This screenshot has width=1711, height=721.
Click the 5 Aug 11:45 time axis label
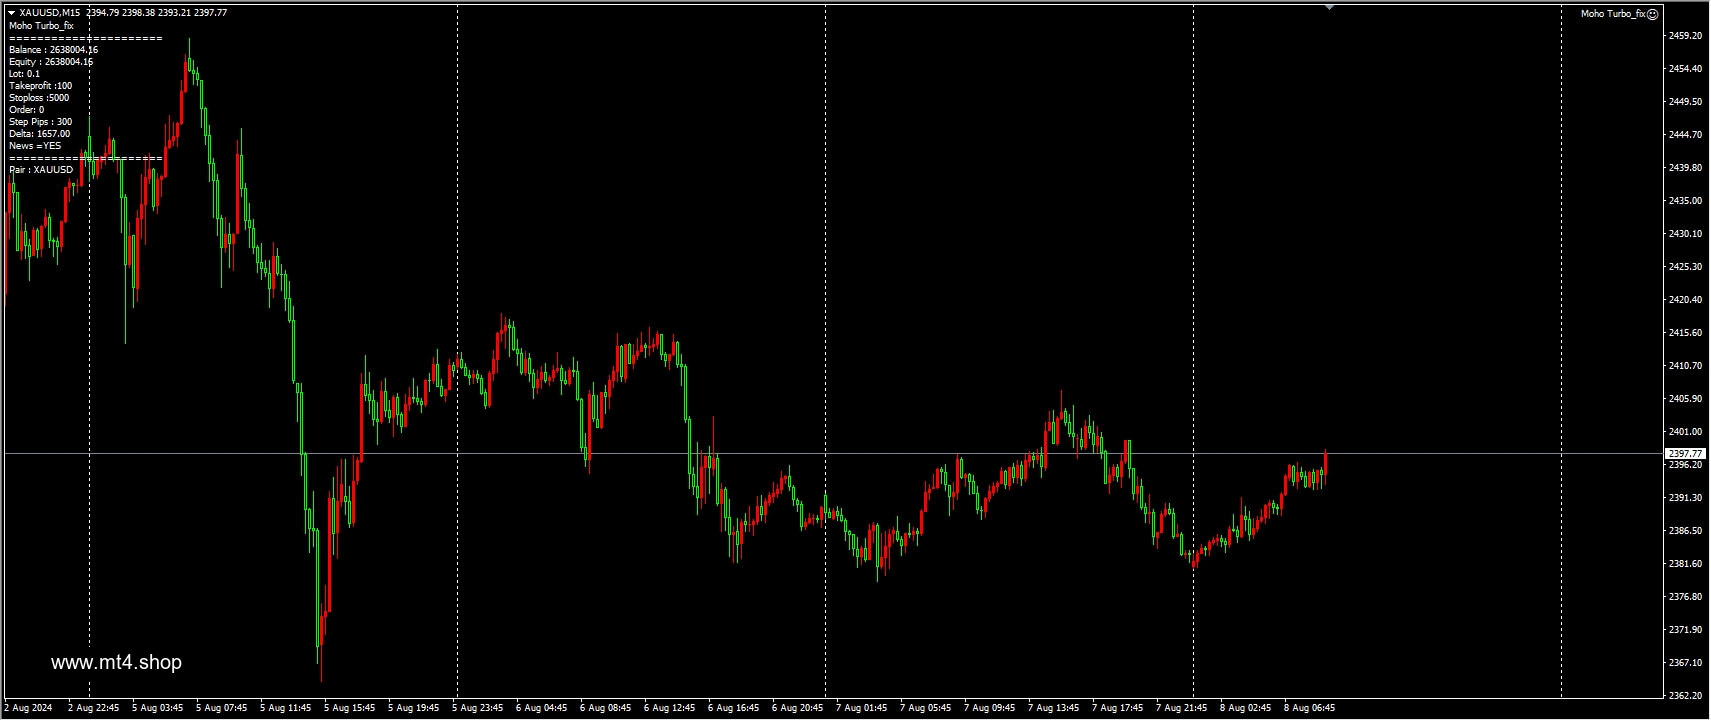286,709
